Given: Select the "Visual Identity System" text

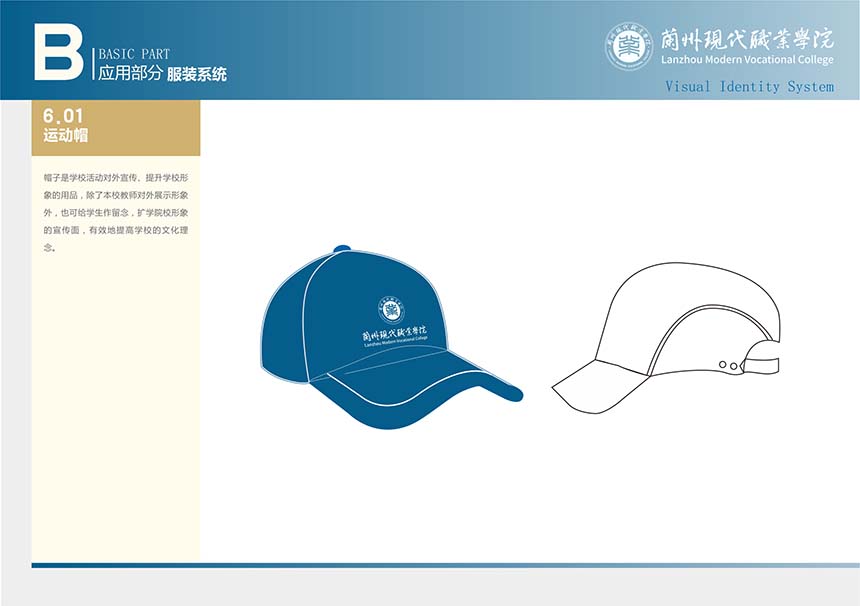Looking at the screenshot, I should pos(749,87).
